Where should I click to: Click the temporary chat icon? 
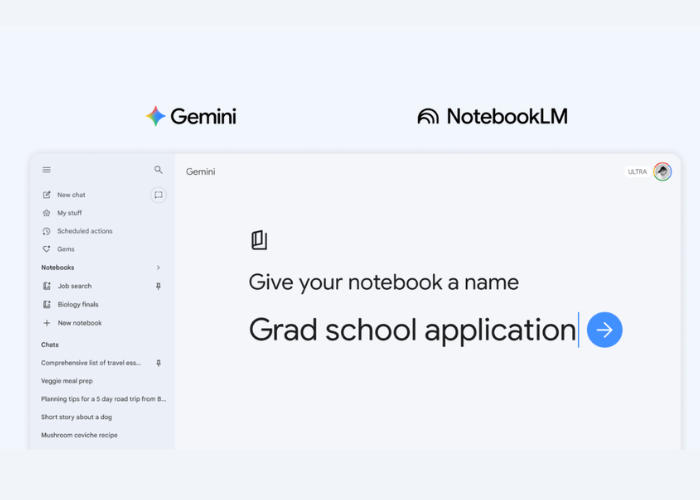click(158, 195)
